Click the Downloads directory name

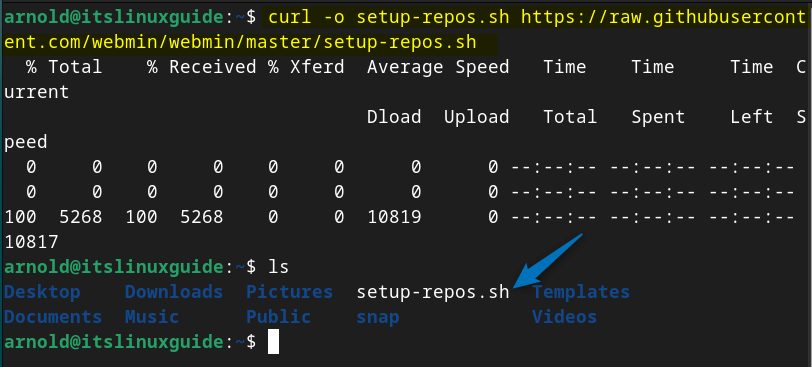(173, 292)
